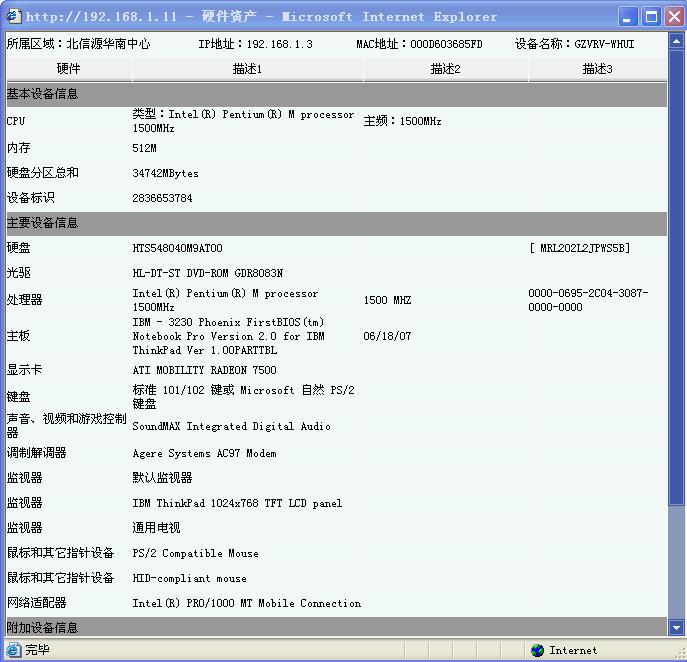Screen dimensions: 687x662
Task: Click the 内存 row label
Action: tap(19, 148)
